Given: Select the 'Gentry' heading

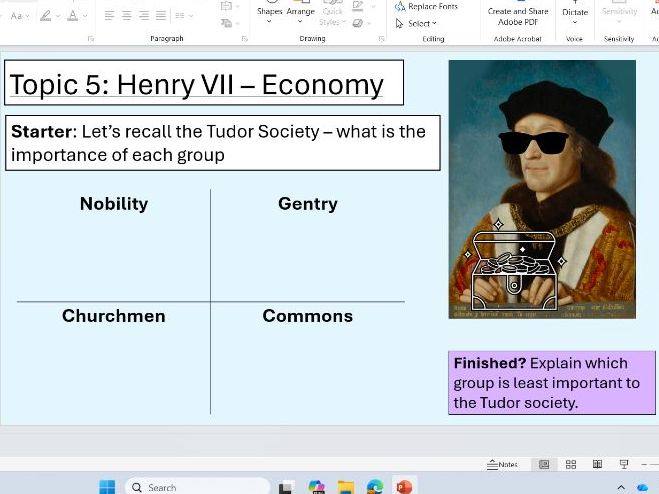Looking at the screenshot, I should tap(308, 204).
